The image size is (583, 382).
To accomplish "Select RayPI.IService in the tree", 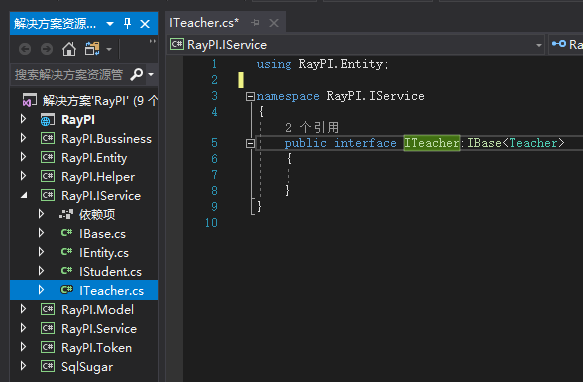I will coord(101,196).
